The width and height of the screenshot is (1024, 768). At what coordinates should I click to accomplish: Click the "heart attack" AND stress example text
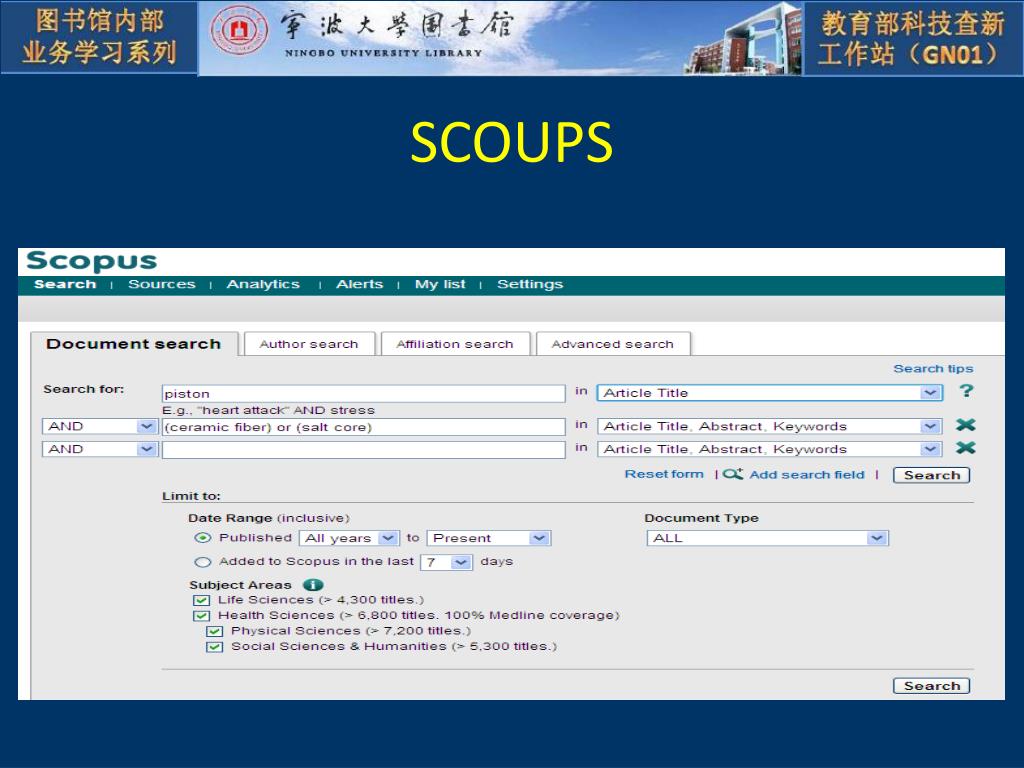[286, 410]
